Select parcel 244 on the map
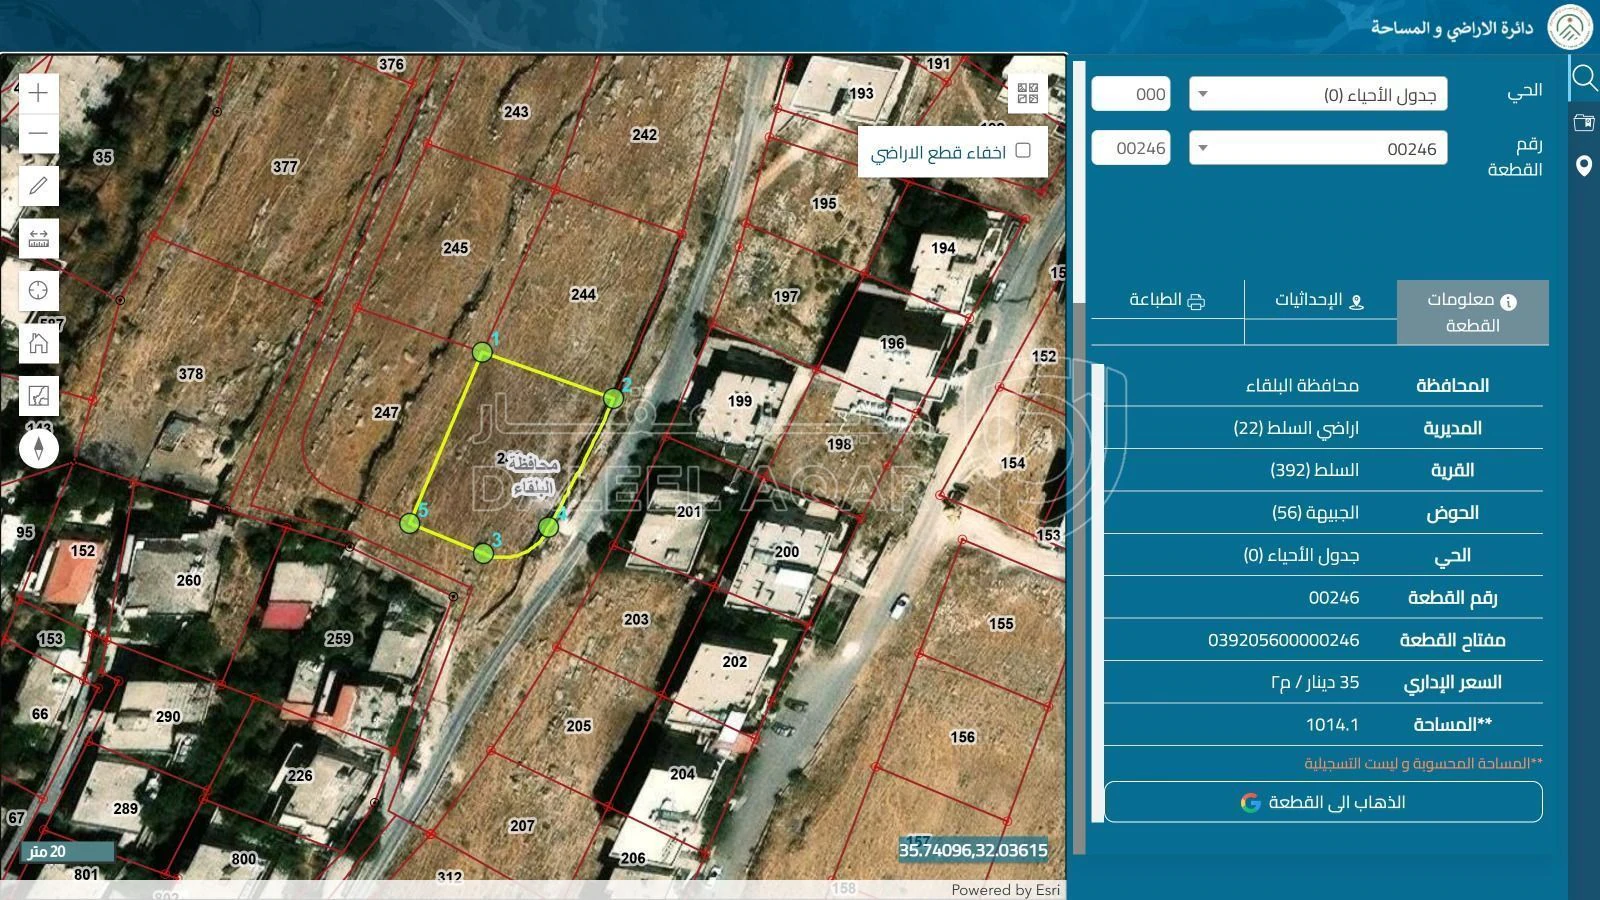1600x900 pixels. pos(583,294)
